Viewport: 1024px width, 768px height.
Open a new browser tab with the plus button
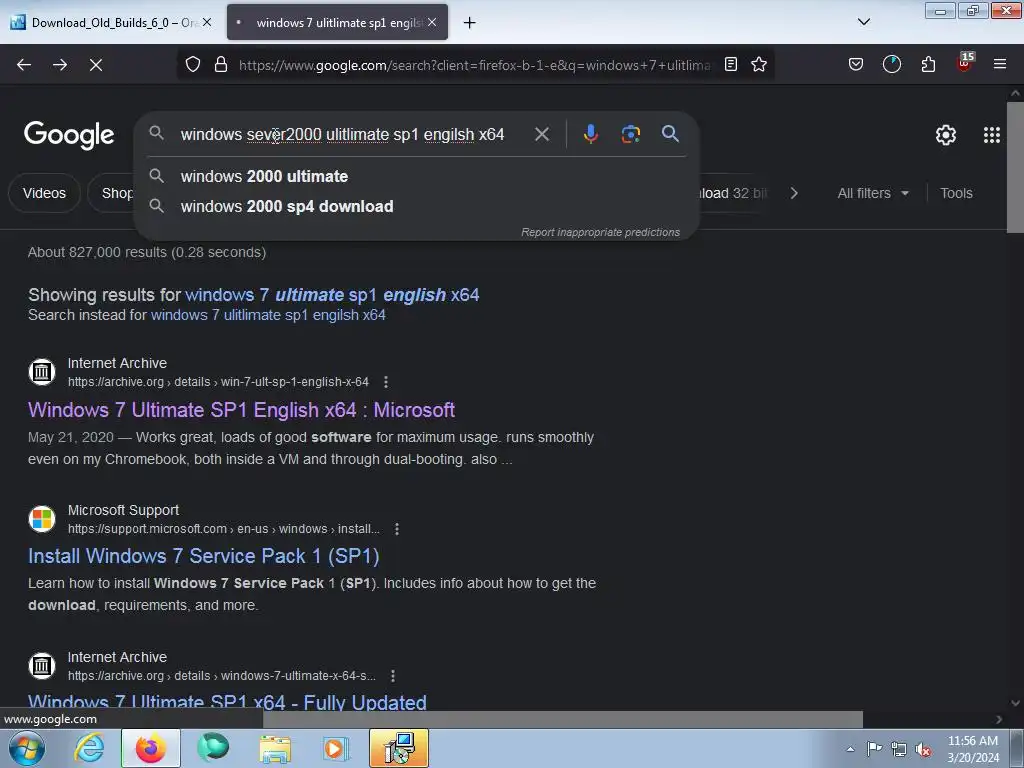(x=469, y=23)
